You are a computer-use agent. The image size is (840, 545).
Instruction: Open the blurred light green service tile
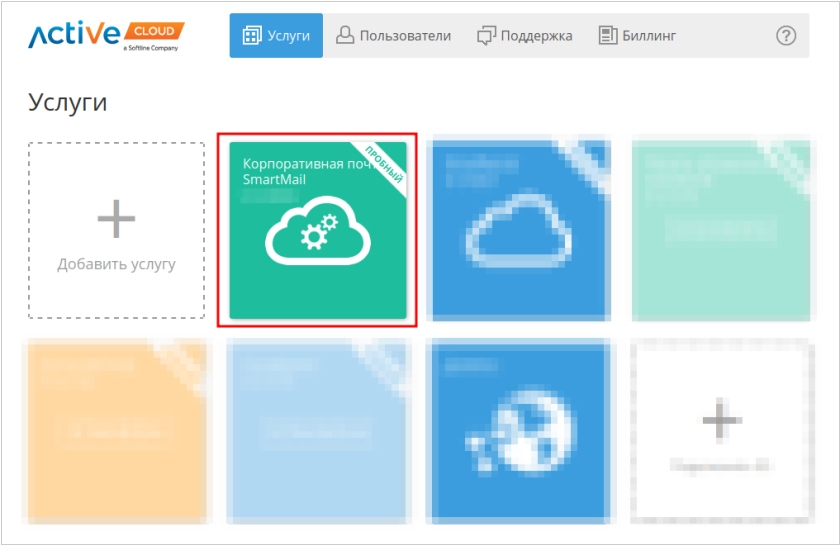(x=722, y=230)
